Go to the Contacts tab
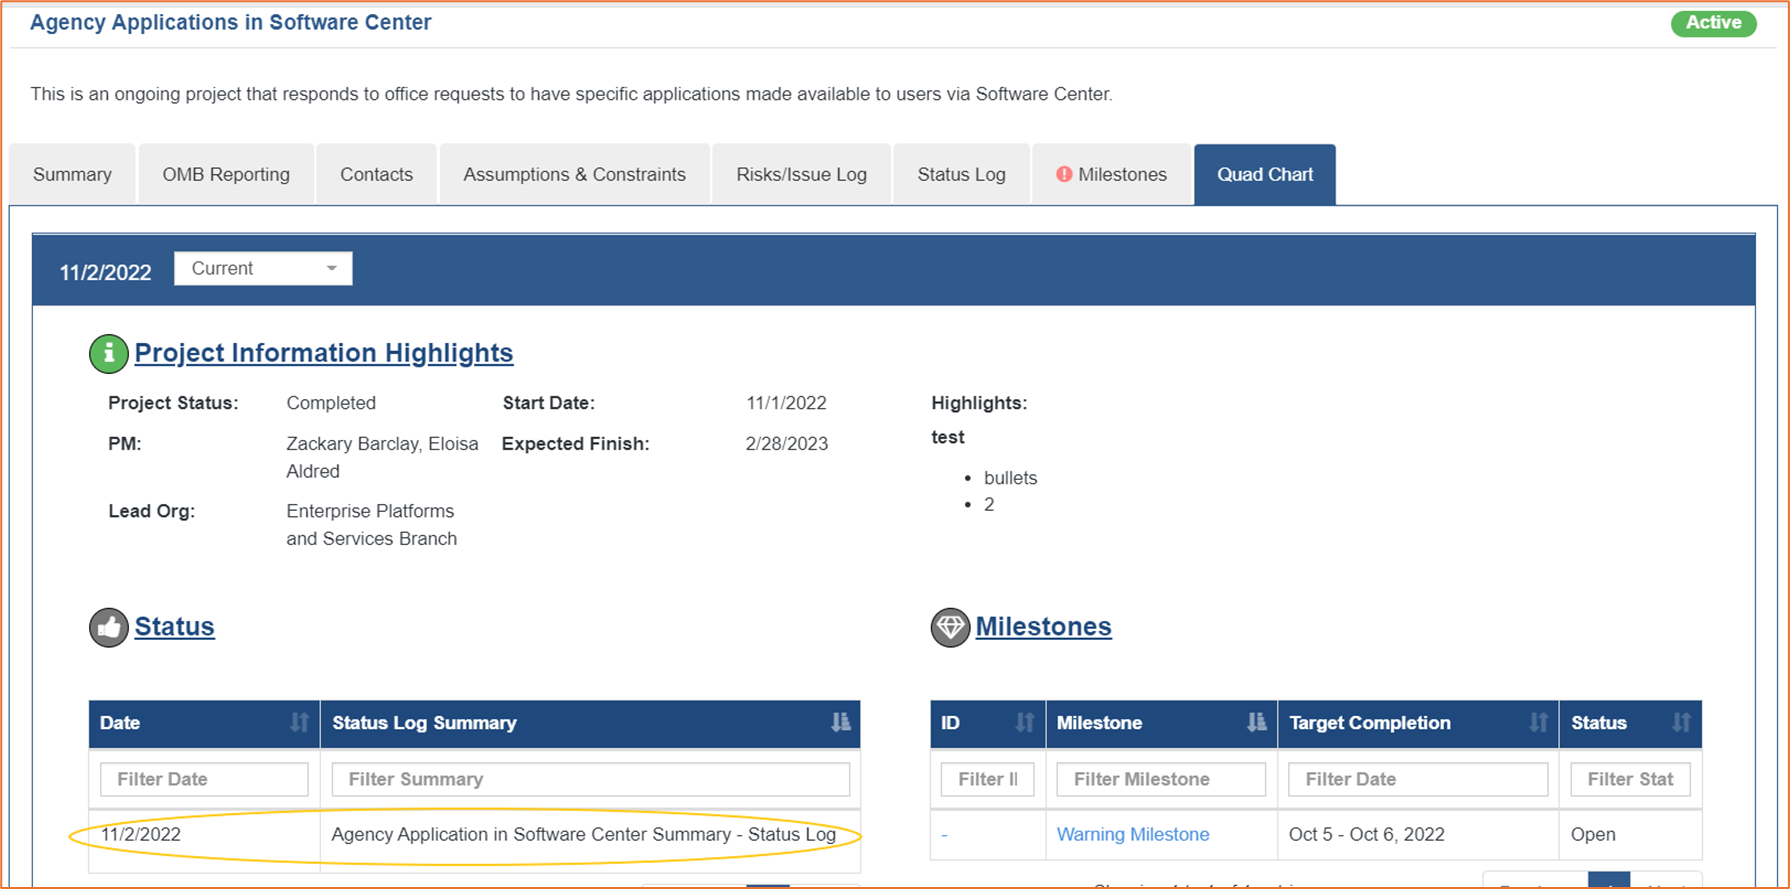1790x889 pixels. pyautogui.click(x=376, y=175)
